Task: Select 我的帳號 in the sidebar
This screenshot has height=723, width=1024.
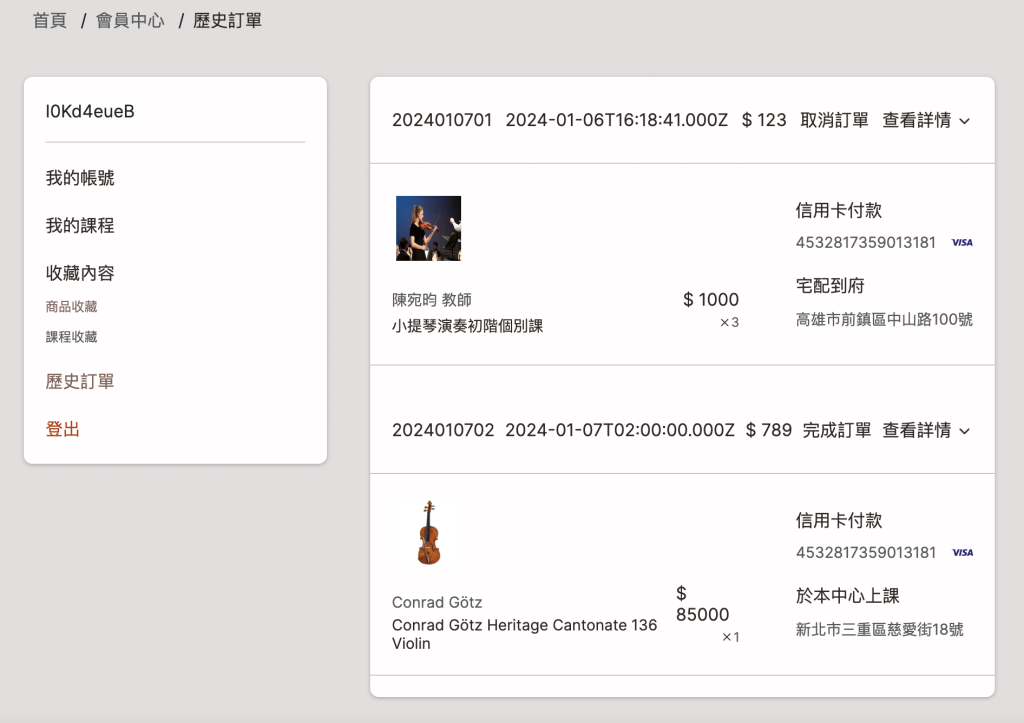Action: 80,178
